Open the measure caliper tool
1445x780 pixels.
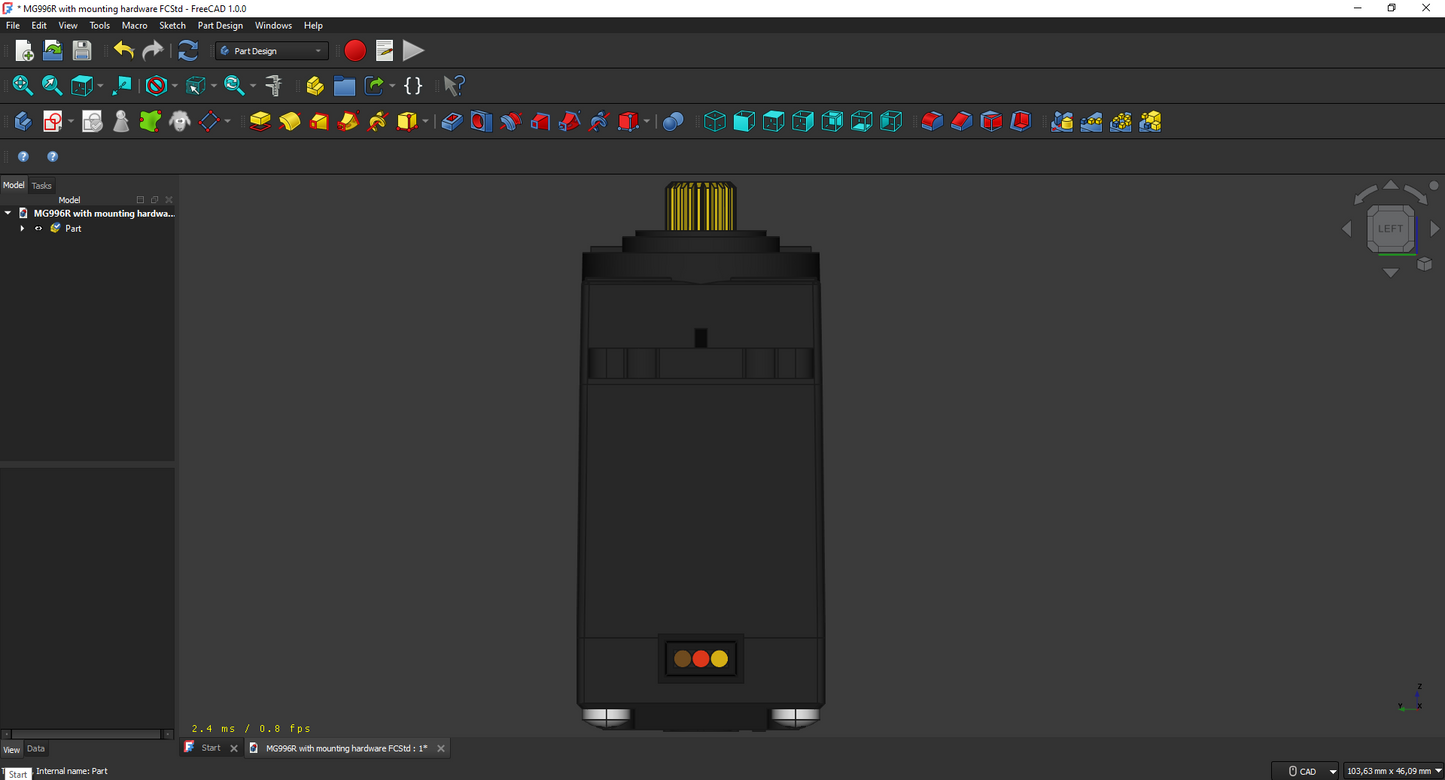[x=273, y=85]
